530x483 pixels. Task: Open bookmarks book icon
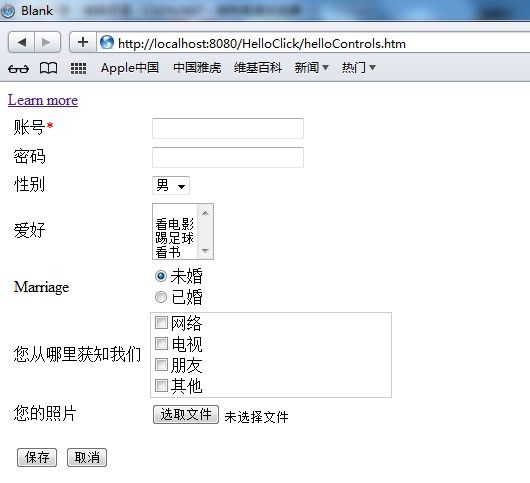point(48,68)
